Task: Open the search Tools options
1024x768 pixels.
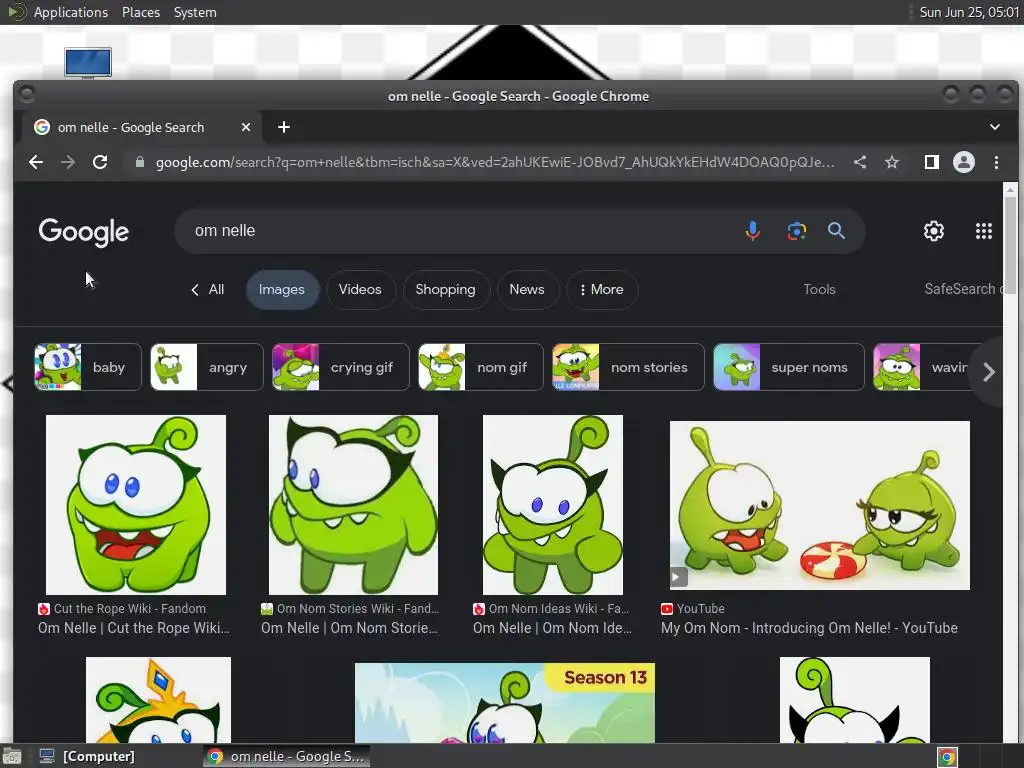Action: point(819,289)
